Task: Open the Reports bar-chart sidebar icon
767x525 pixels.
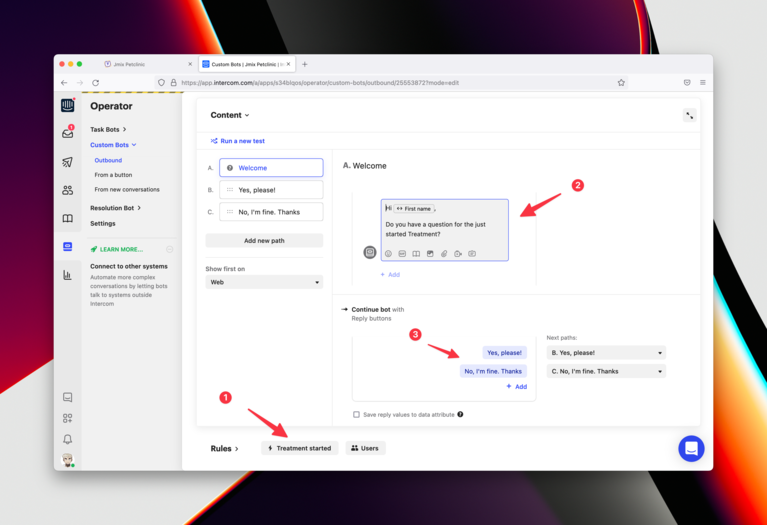Action: pyautogui.click(x=68, y=274)
